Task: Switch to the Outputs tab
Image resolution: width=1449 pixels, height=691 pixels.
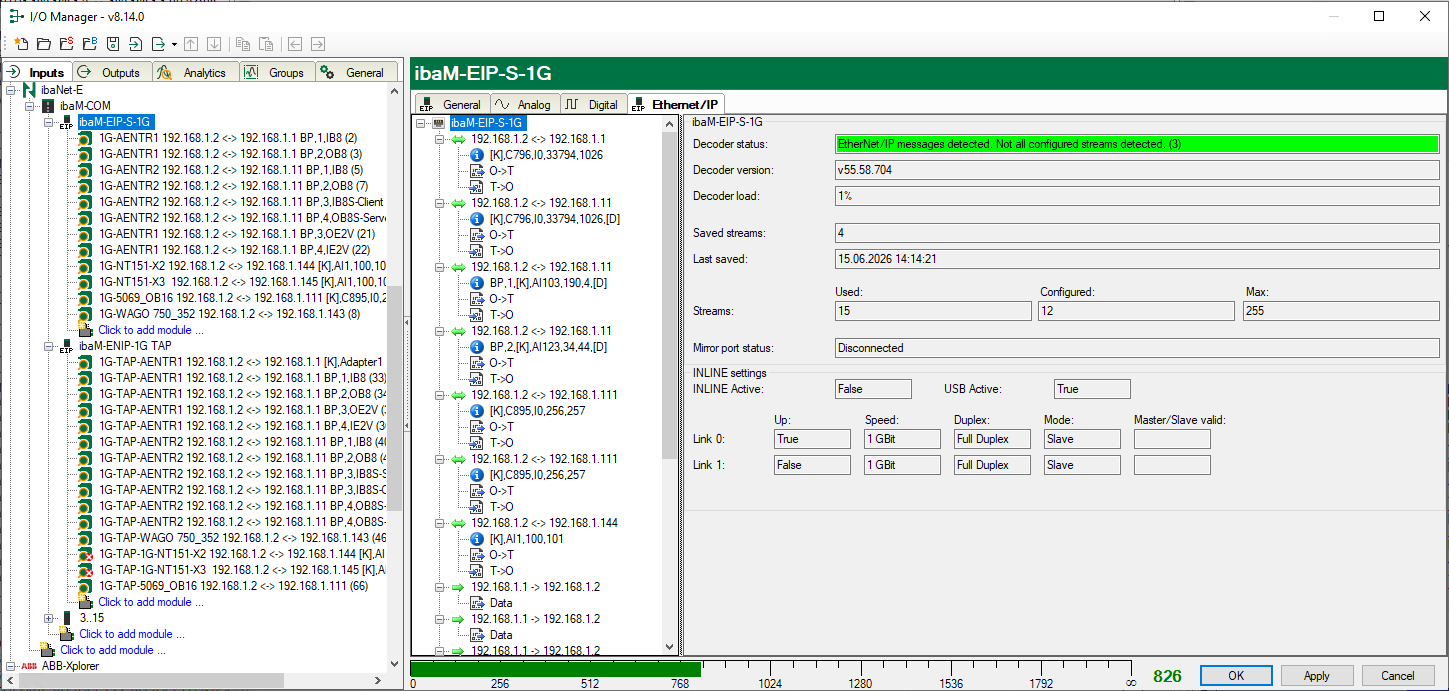Action: point(112,72)
